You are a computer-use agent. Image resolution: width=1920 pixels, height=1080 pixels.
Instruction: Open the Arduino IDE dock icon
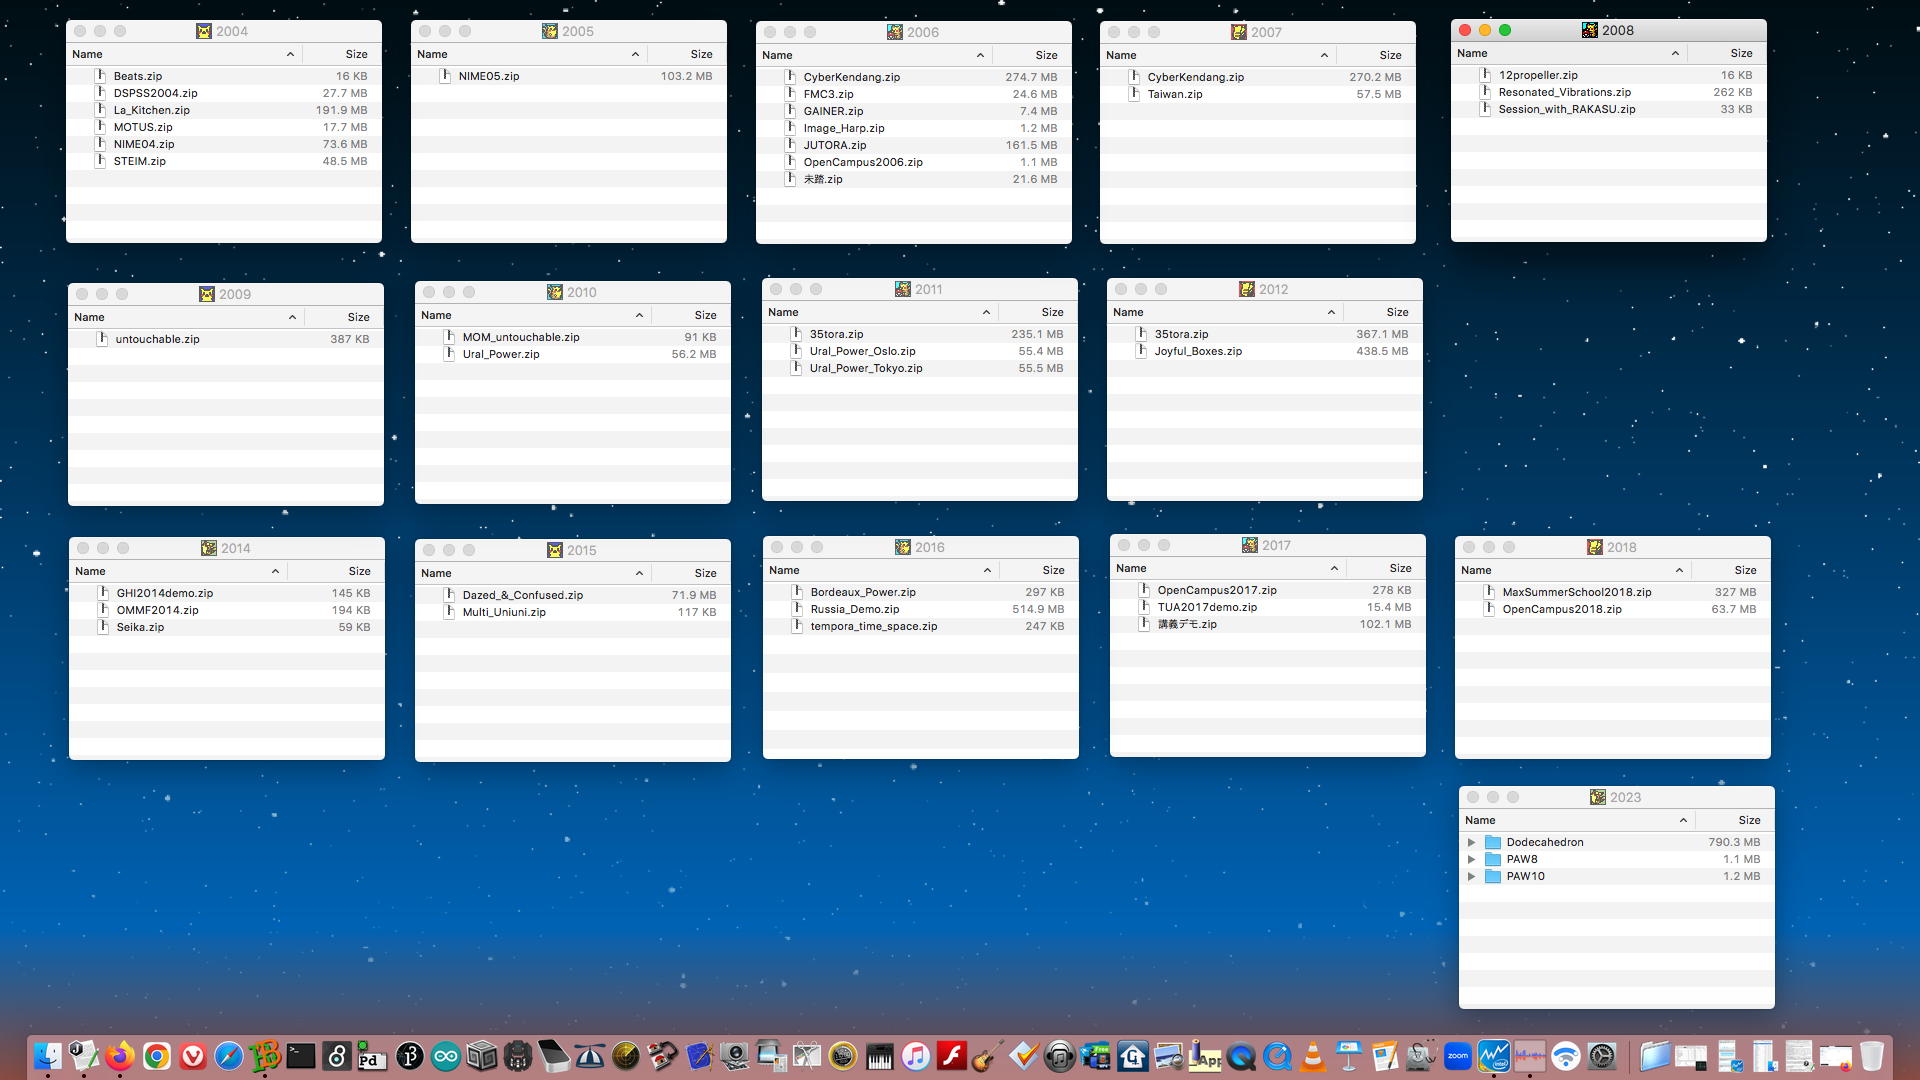click(446, 1056)
